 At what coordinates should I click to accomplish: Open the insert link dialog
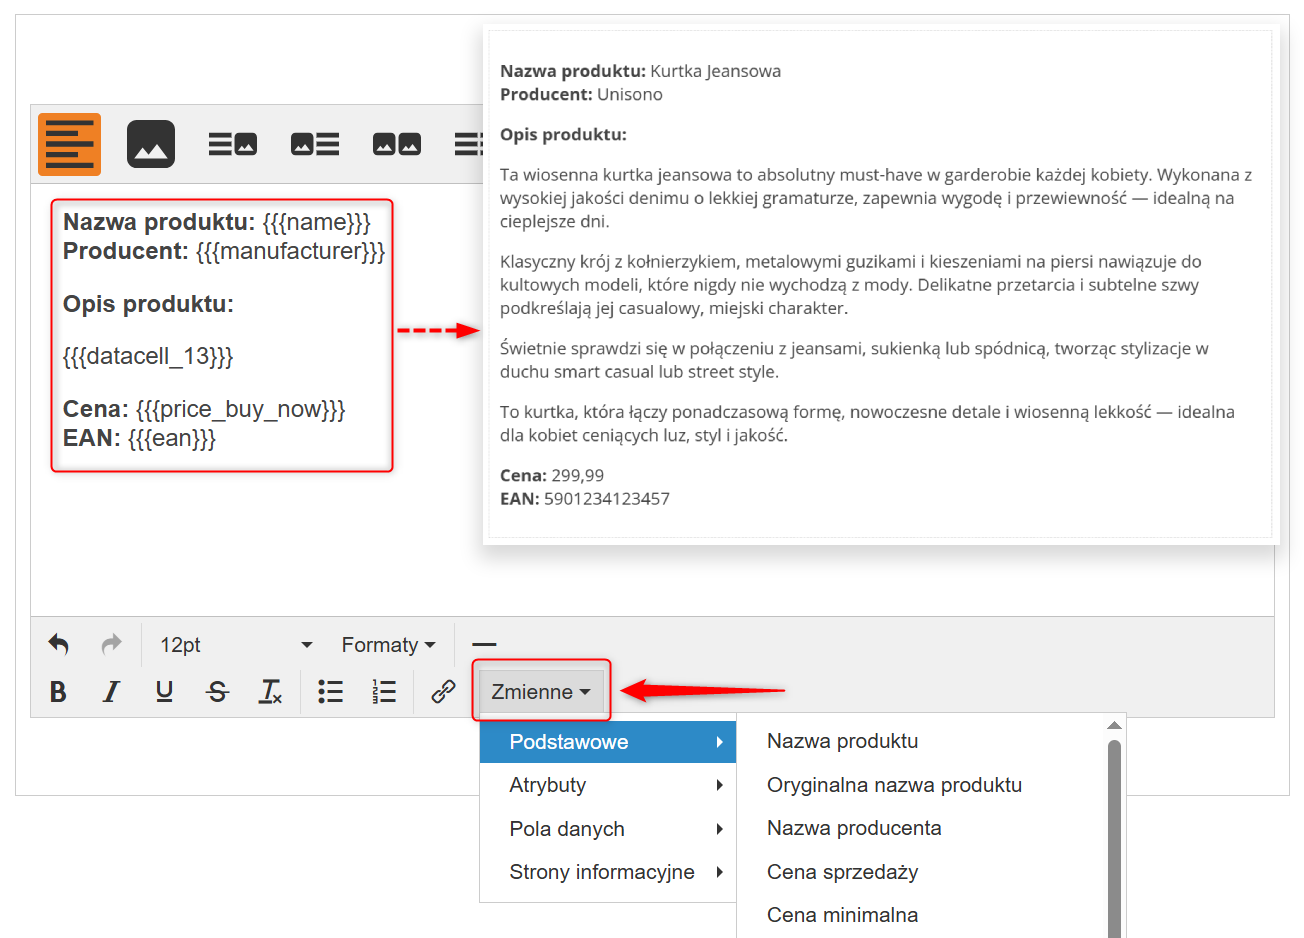coord(443,692)
